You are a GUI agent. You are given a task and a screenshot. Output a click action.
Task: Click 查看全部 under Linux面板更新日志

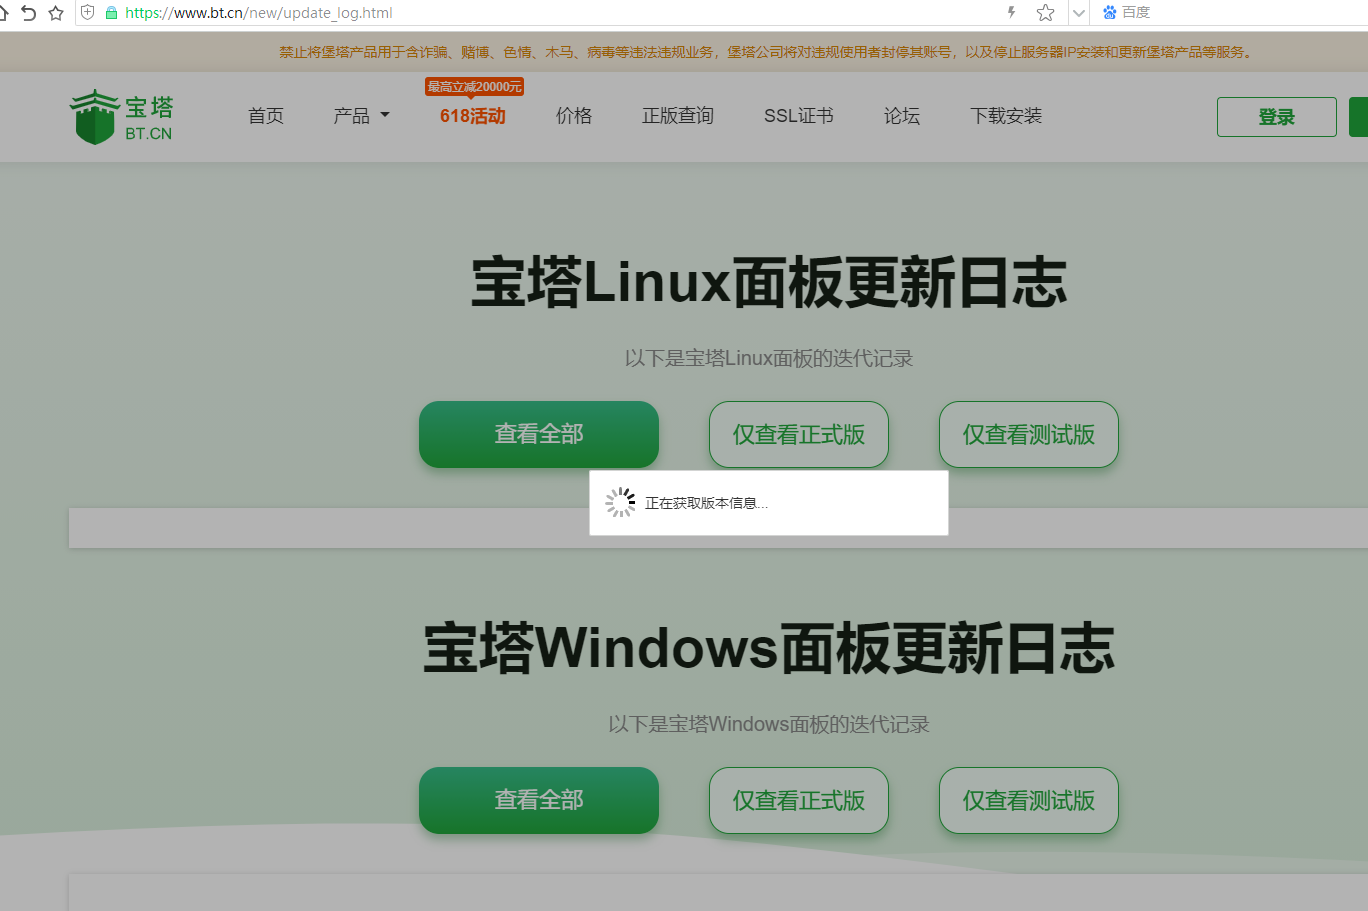[x=539, y=434]
